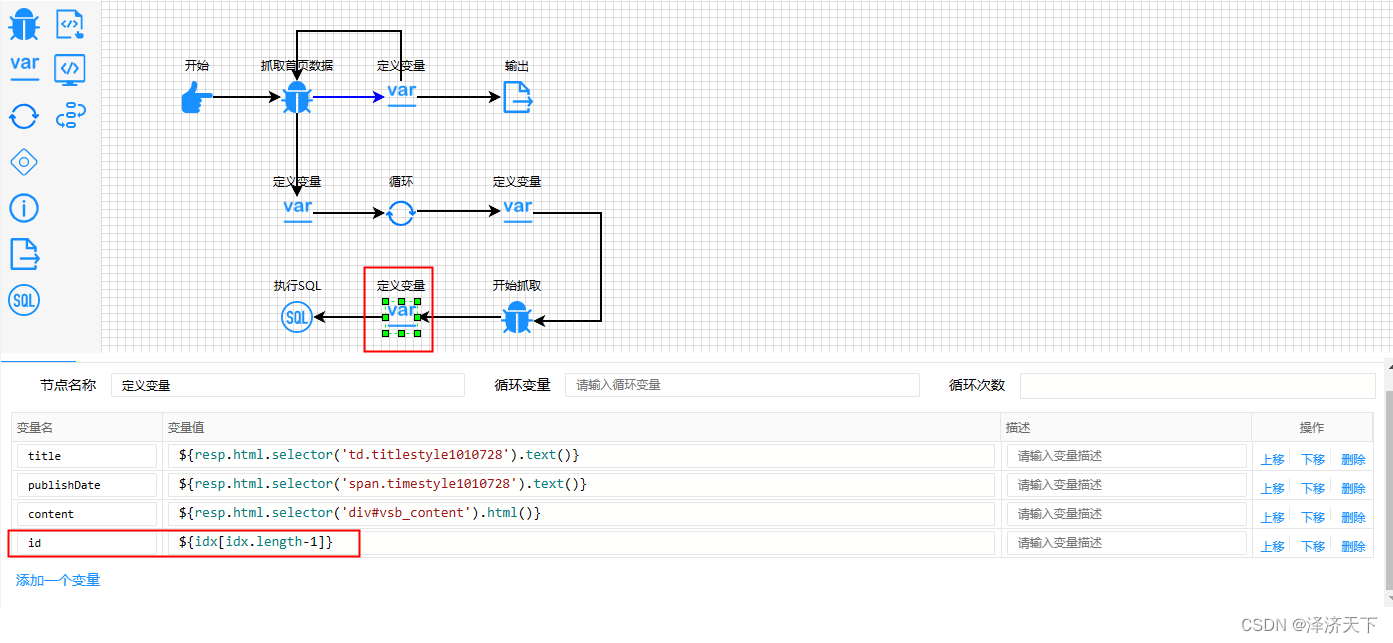Focus the 节点名称 input field

[287, 385]
